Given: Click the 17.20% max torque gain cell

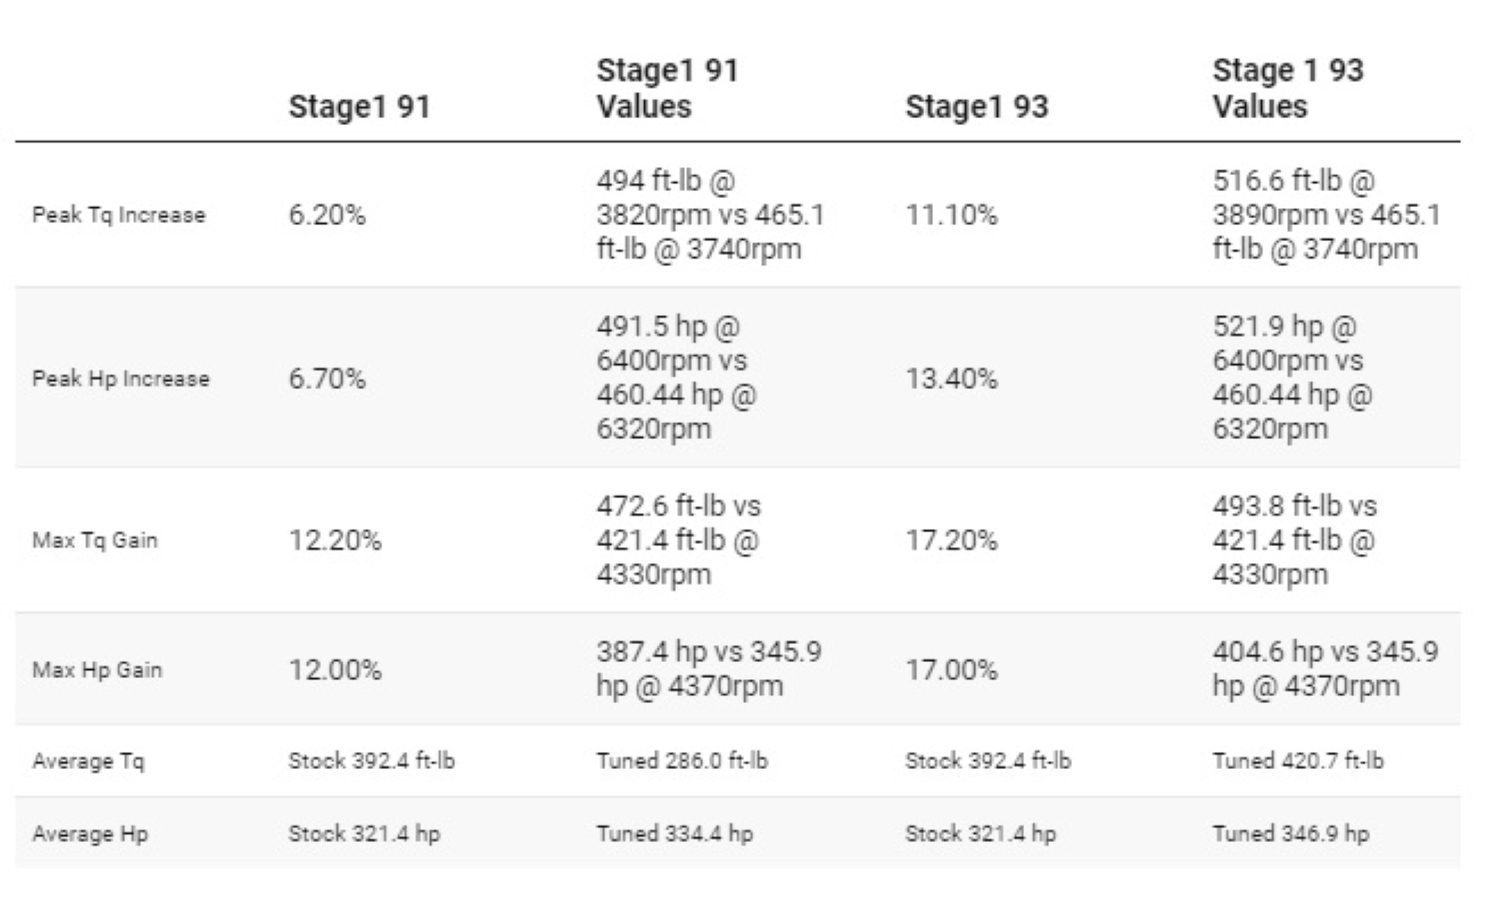Looking at the screenshot, I should tap(950, 540).
